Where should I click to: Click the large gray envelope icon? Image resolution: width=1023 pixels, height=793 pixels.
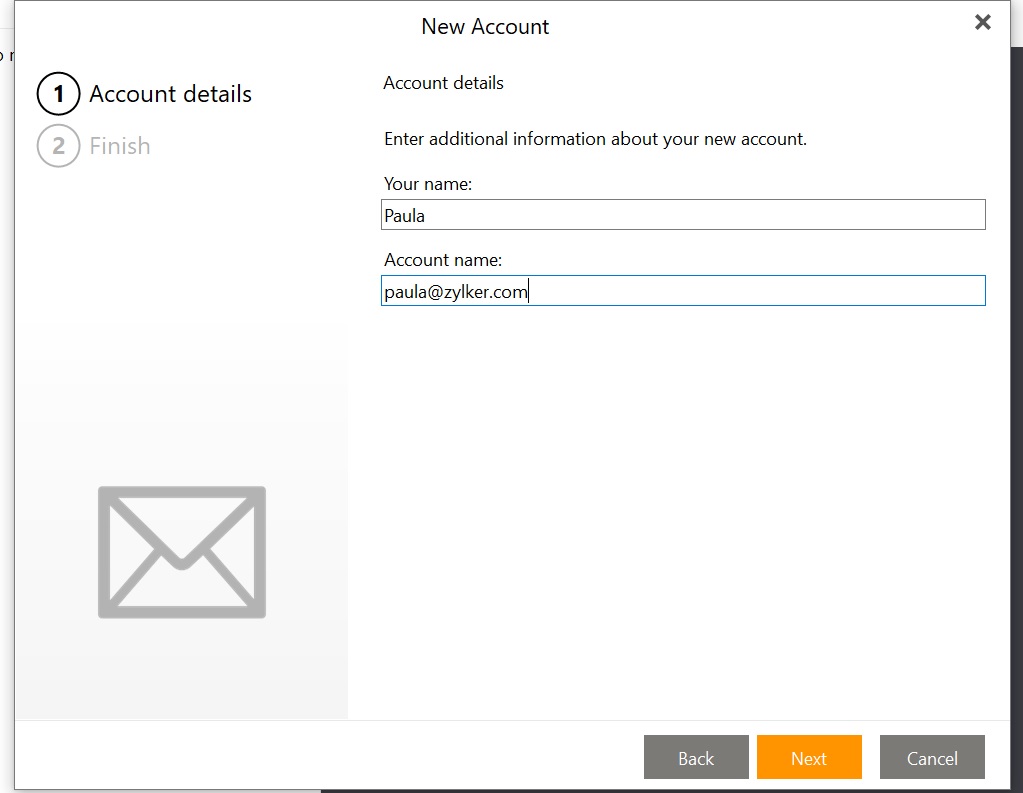(x=182, y=552)
